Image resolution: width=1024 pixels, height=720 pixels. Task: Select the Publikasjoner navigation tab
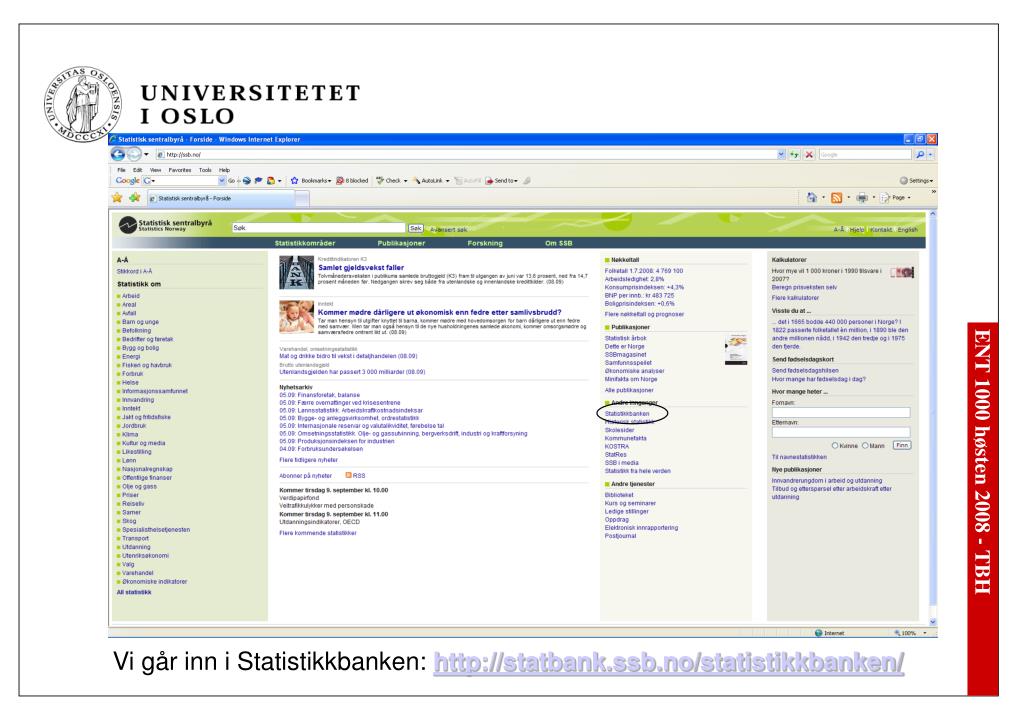coord(401,243)
